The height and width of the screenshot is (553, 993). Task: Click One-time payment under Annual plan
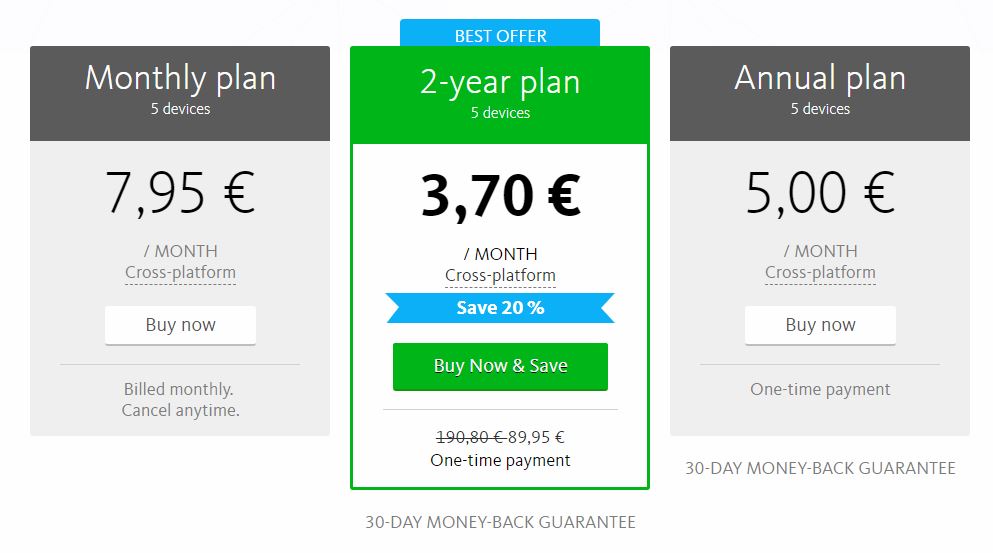pos(820,389)
